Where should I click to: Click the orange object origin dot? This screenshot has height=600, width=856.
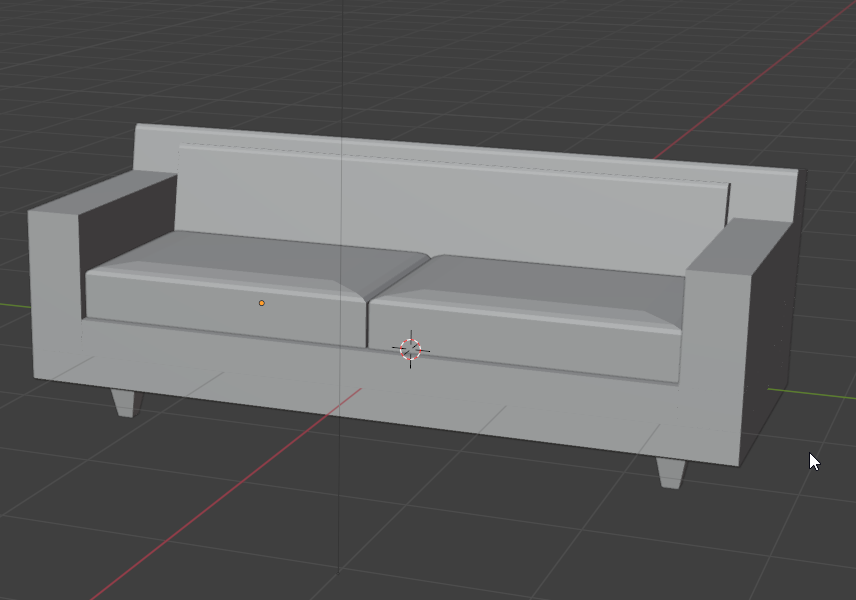tap(261, 303)
